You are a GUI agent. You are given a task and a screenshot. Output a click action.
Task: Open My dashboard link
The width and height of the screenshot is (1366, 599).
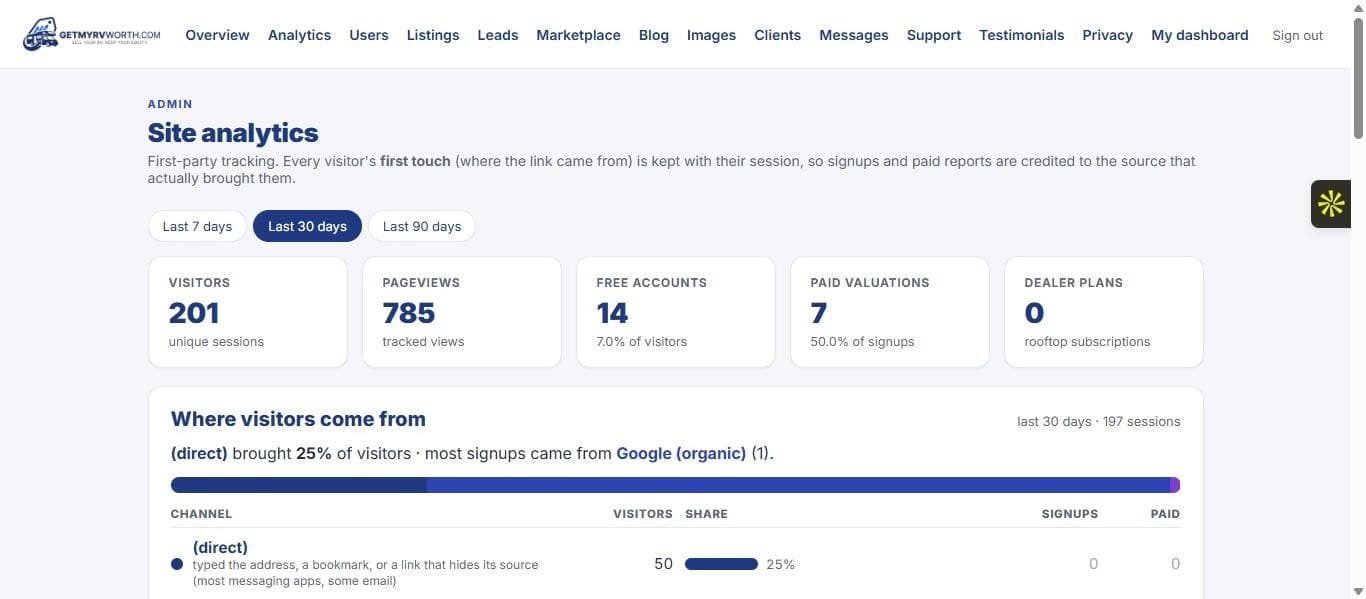click(1199, 35)
